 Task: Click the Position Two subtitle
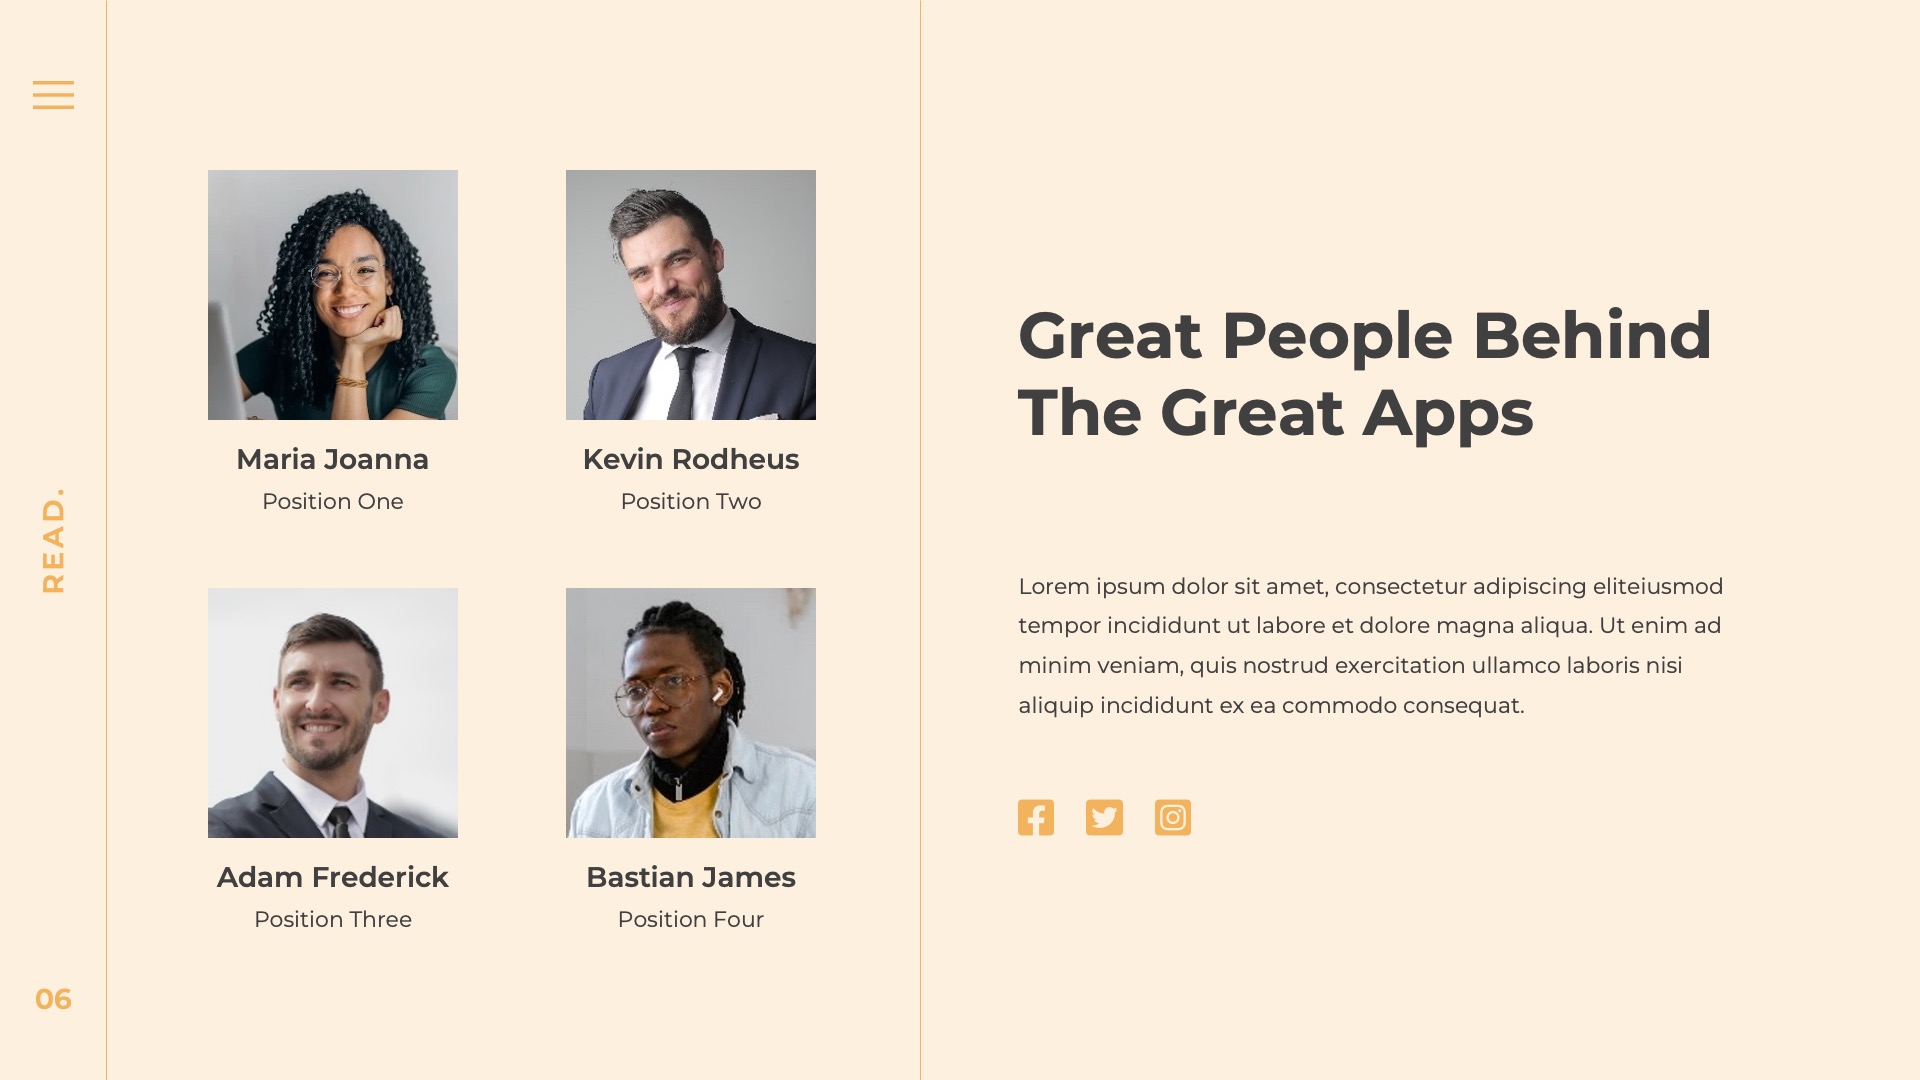(691, 502)
